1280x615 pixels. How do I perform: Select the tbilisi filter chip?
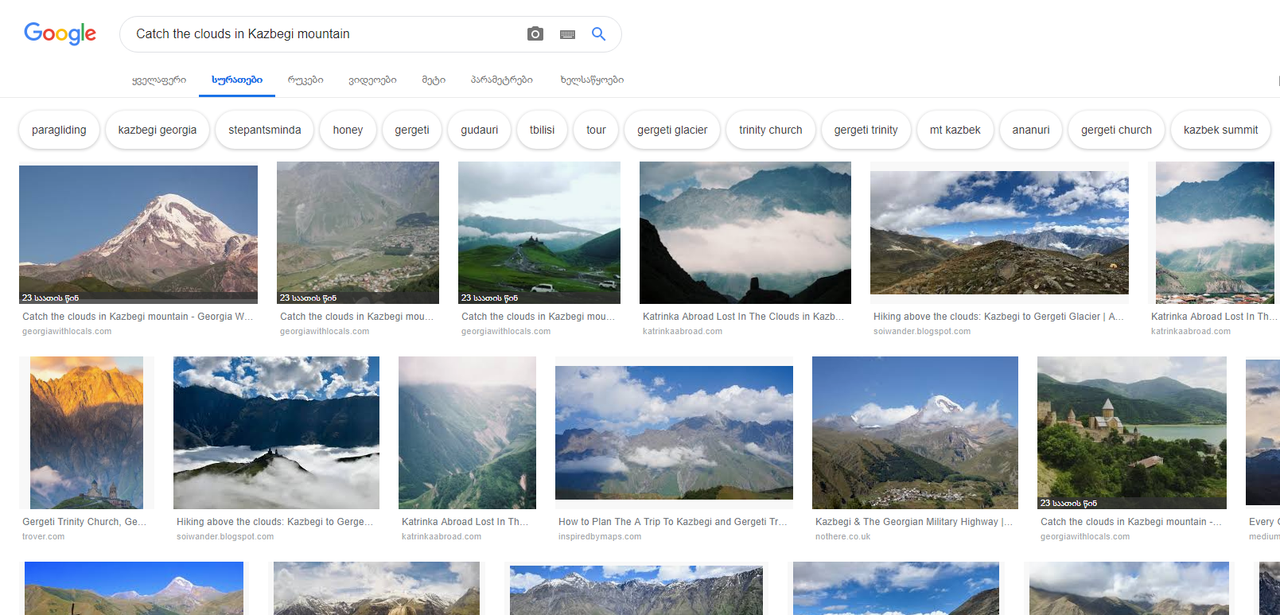point(542,130)
